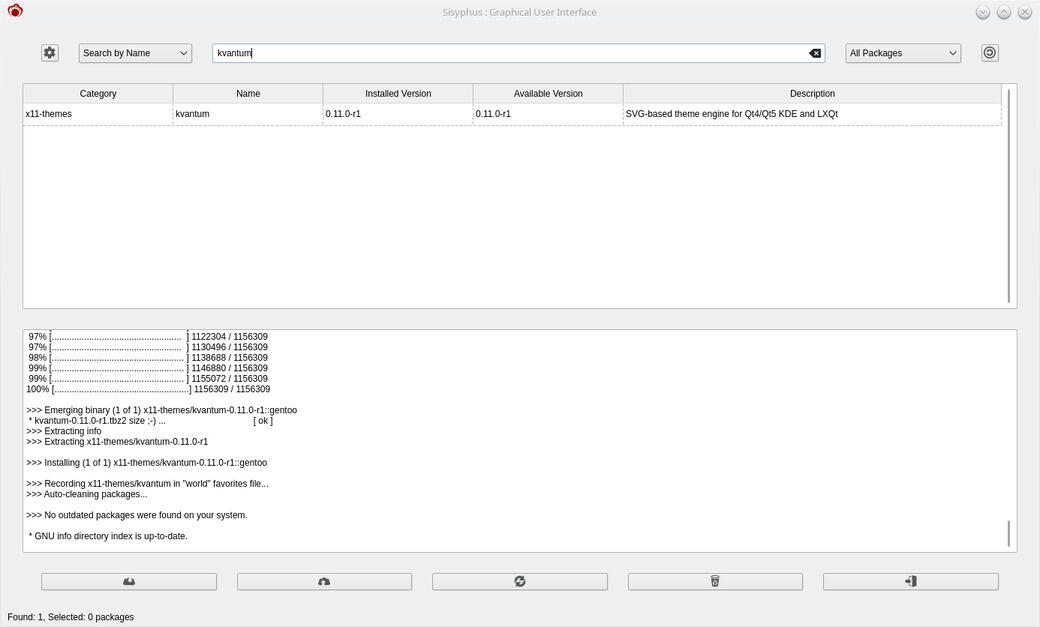Click the exit door icon button
Screen dimensions: 1040x627
911,581
